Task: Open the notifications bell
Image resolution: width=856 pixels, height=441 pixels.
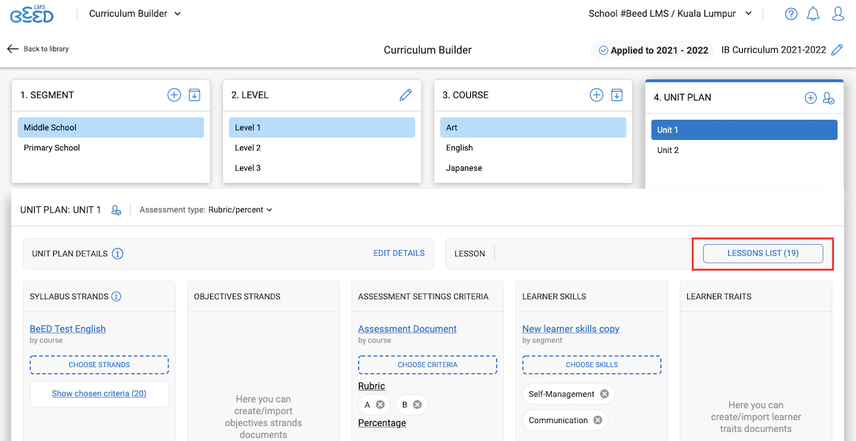Action: 813,14
